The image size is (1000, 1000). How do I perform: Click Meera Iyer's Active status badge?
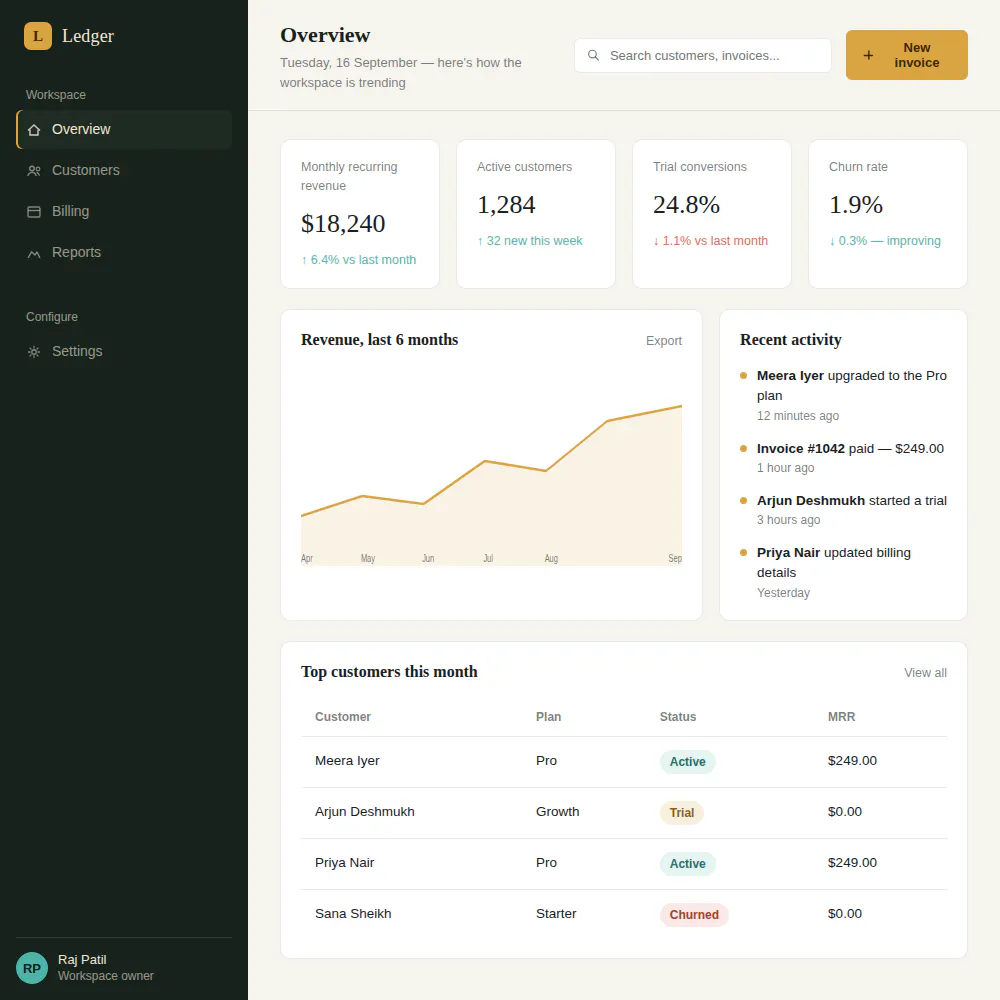tap(688, 761)
